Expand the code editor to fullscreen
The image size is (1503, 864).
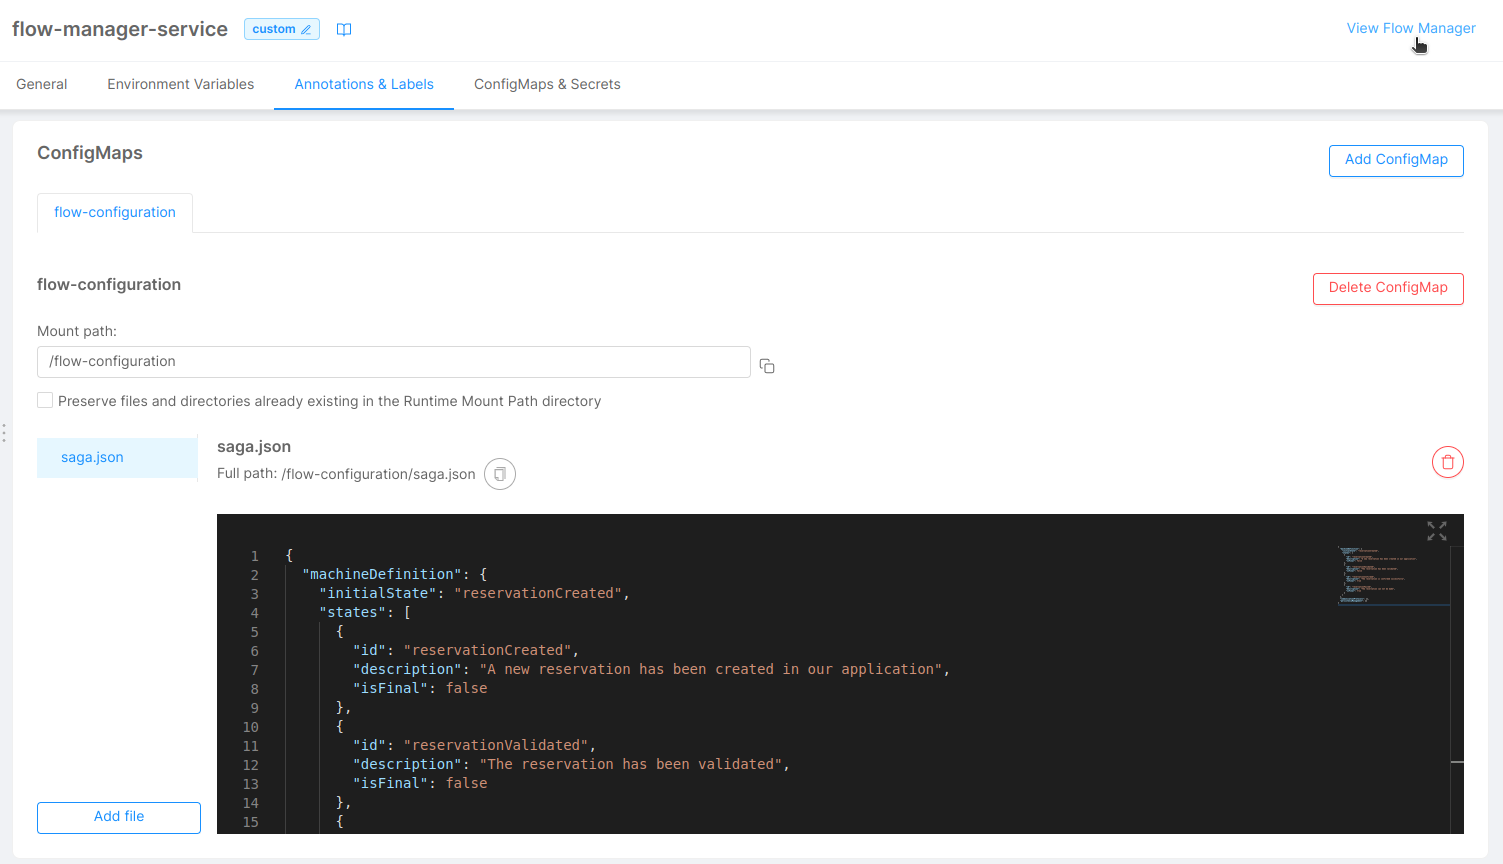(x=1437, y=531)
